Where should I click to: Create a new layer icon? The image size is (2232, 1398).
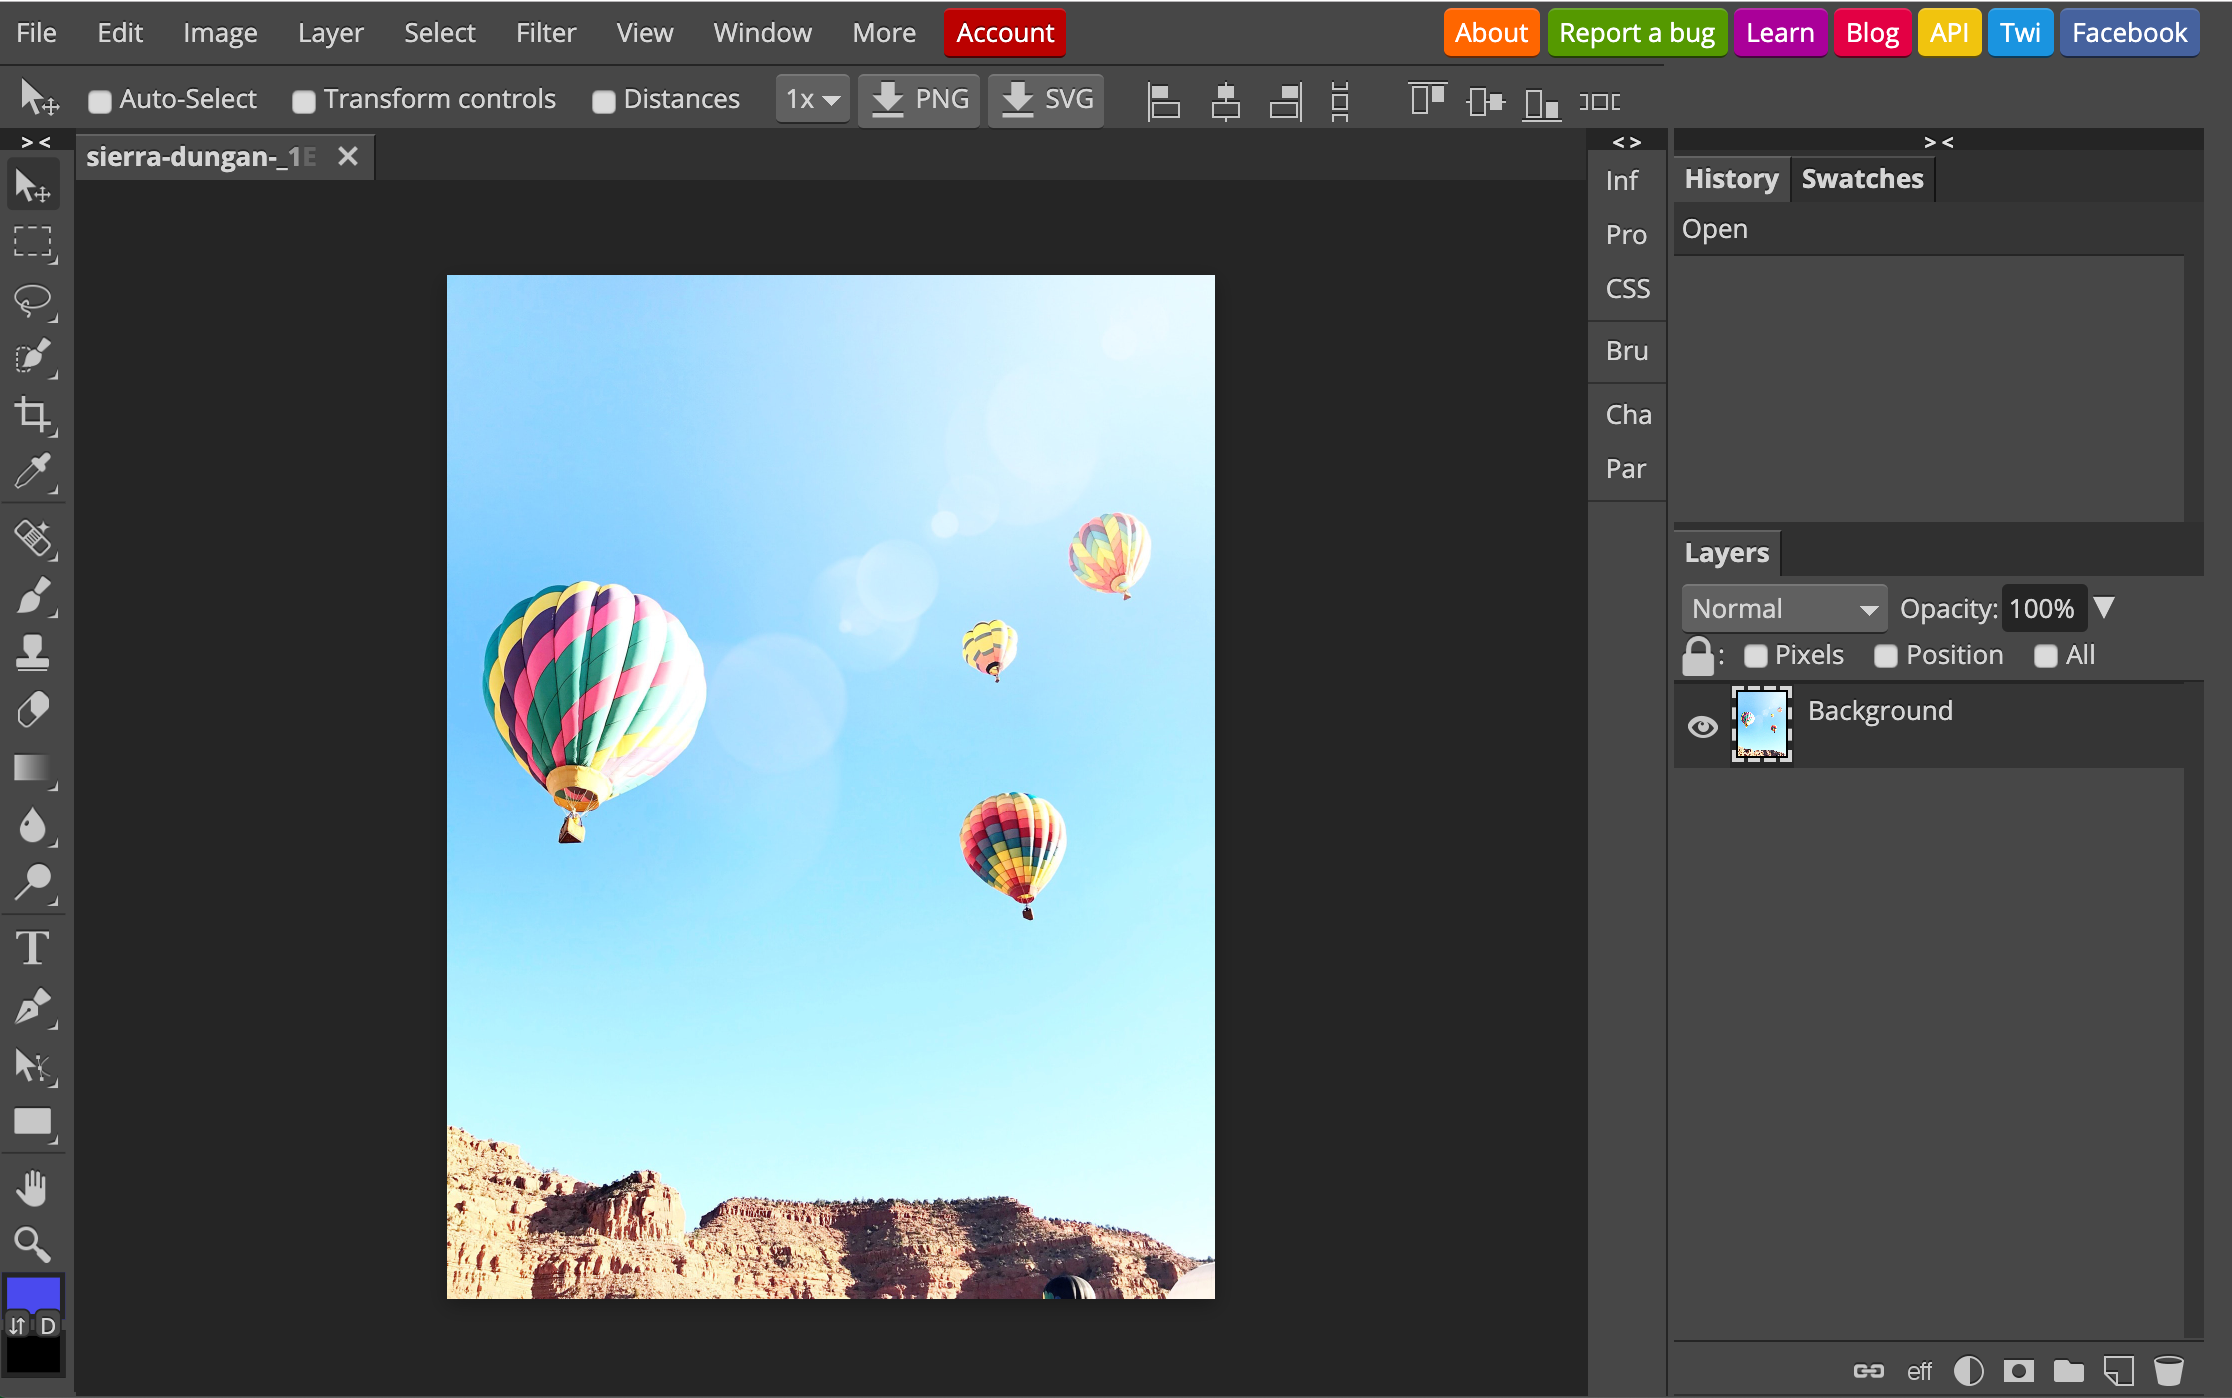pos(2118,1371)
